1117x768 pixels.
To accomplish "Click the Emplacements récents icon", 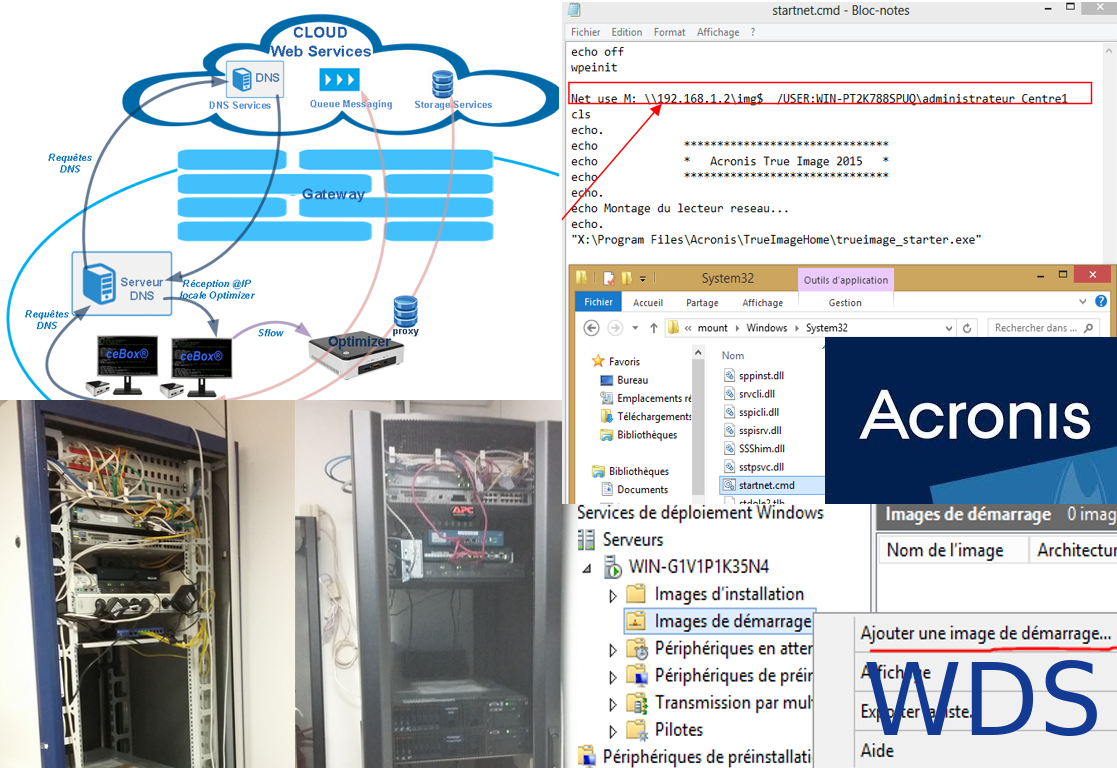I will [x=606, y=398].
